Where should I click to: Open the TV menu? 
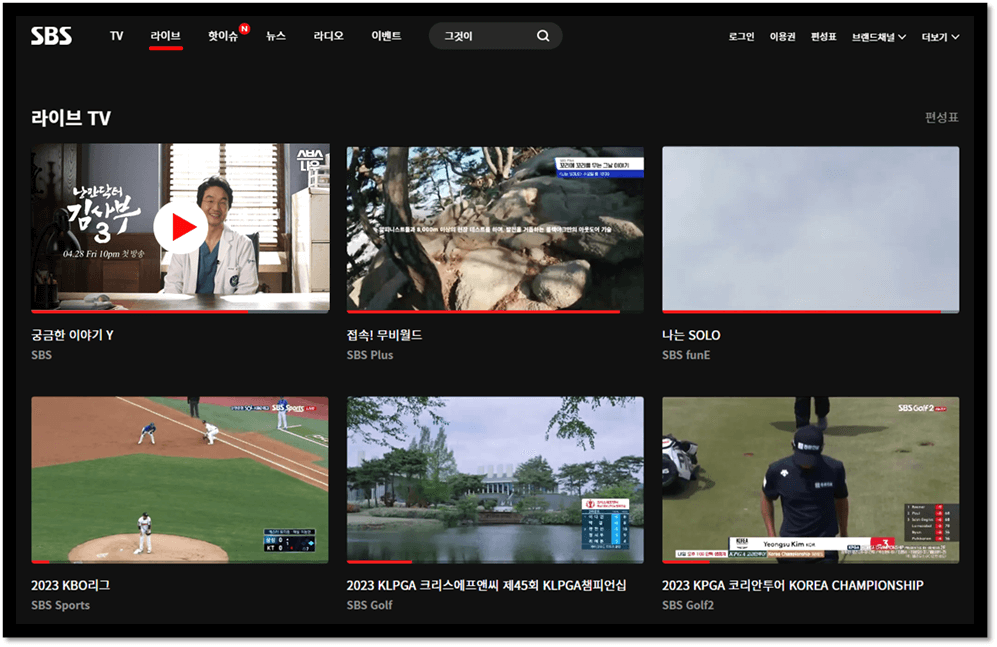point(116,36)
